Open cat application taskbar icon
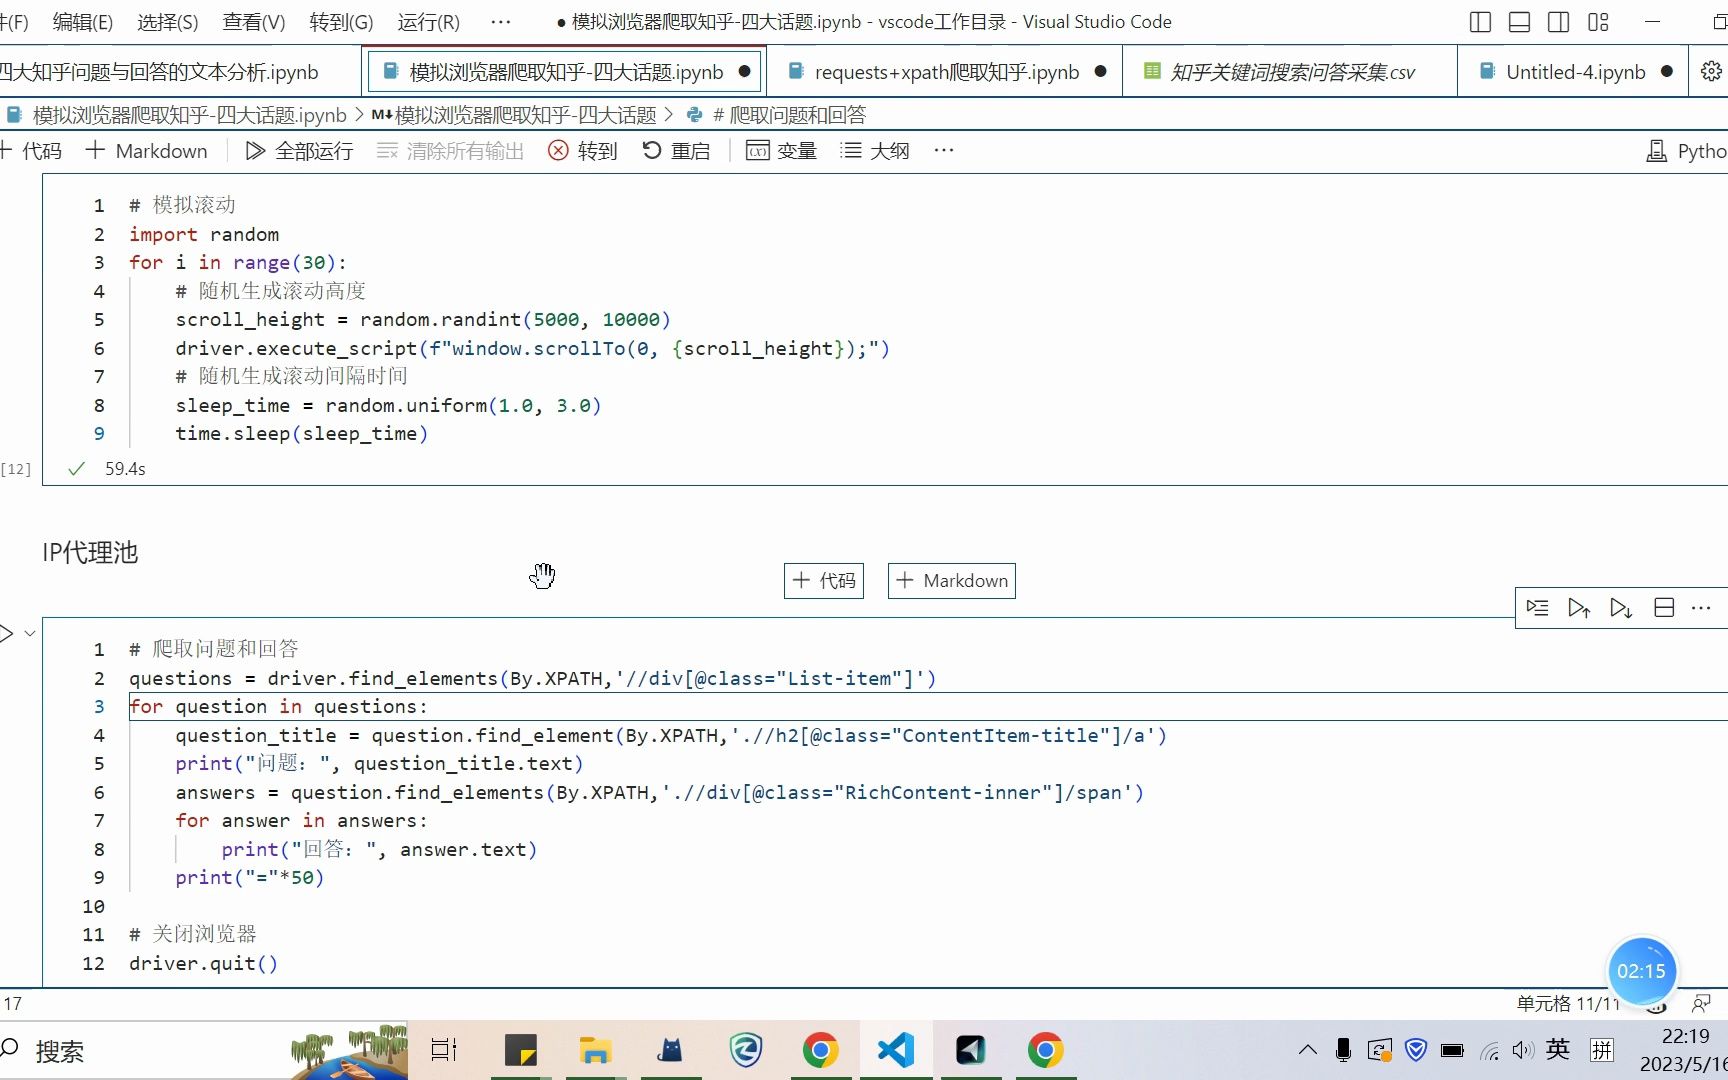Image resolution: width=1728 pixels, height=1080 pixels. 670,1050
